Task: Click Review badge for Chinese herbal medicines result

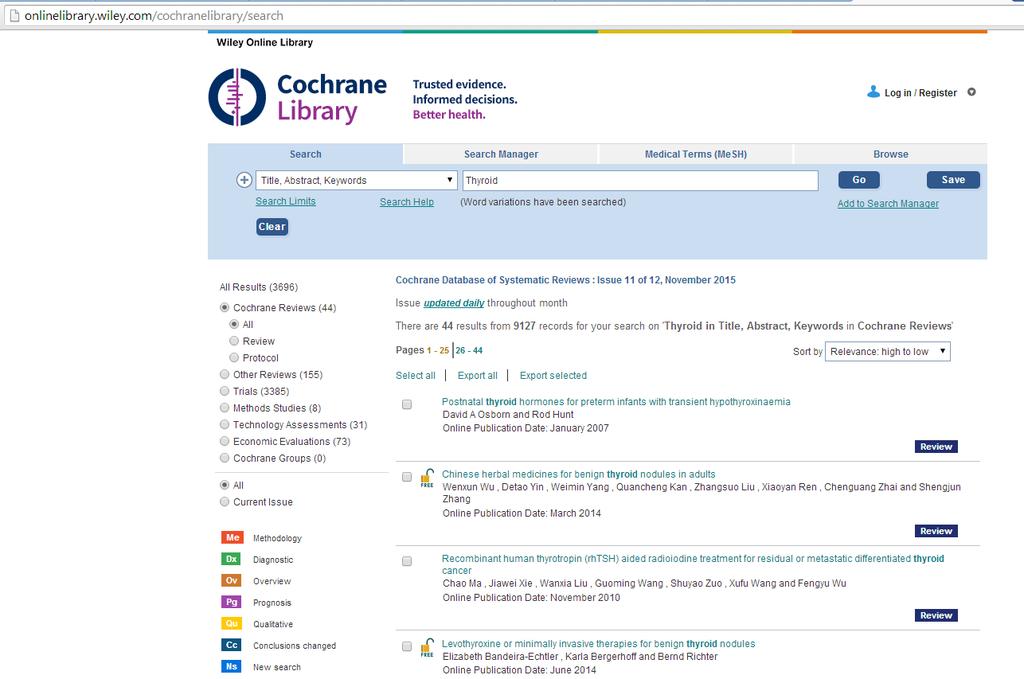Action: (936, 531)
